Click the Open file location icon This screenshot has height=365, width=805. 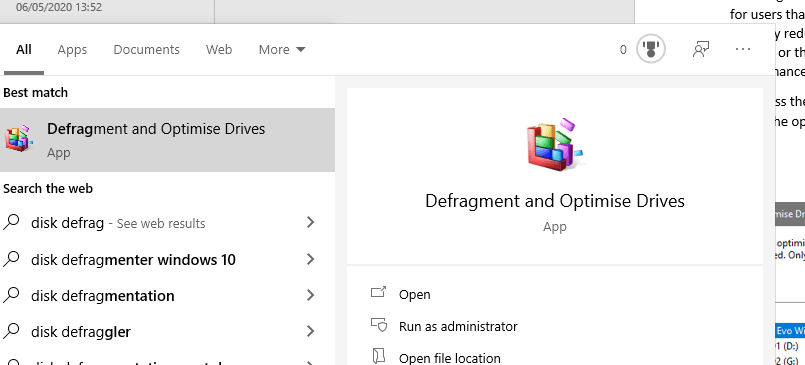[378, 356]
